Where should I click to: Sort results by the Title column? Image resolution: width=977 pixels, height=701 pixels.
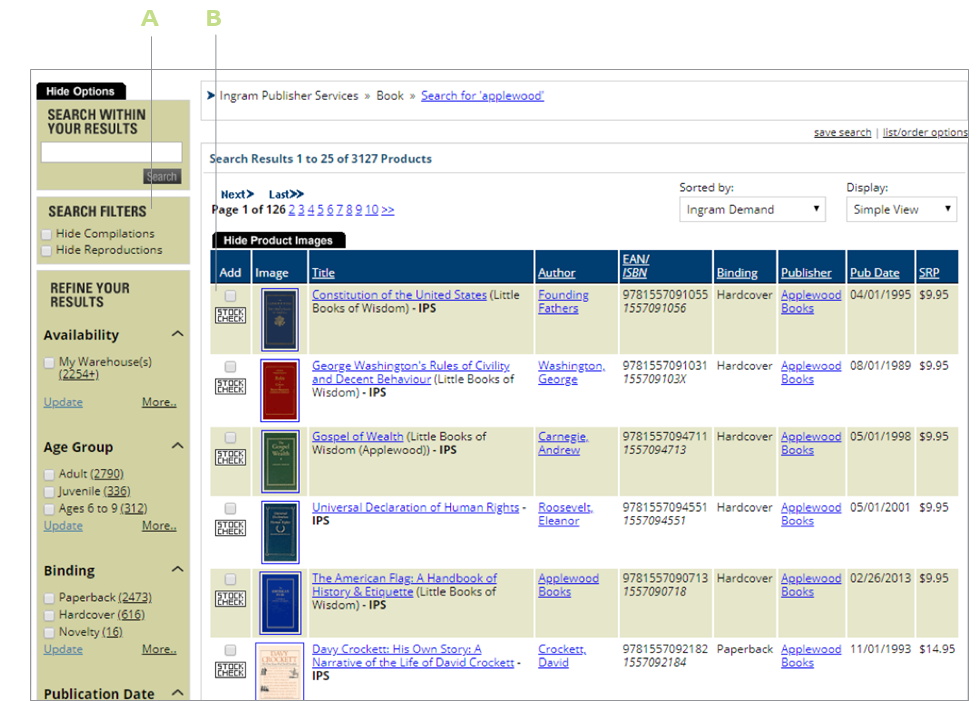point(323,273)
